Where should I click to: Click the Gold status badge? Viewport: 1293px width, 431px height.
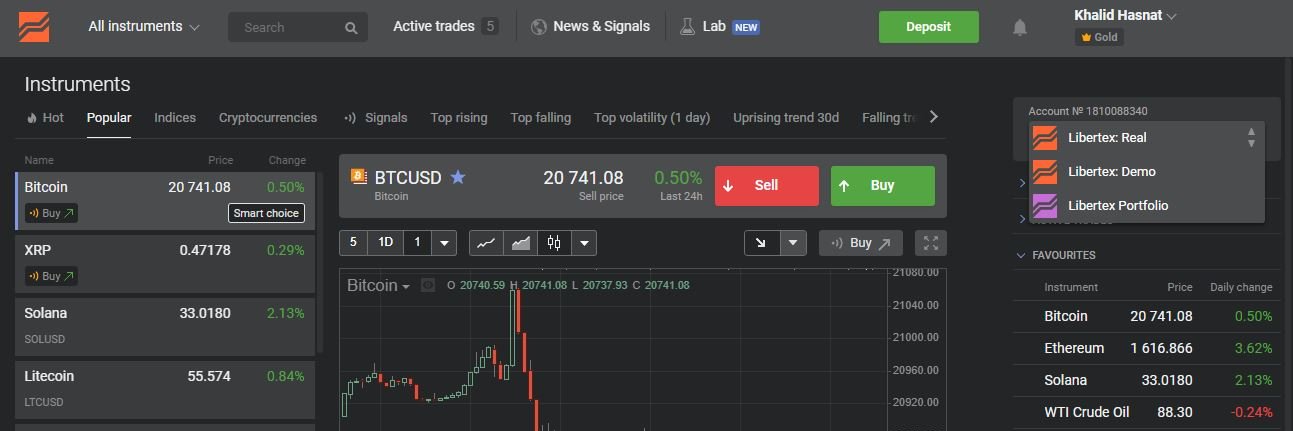[1099, 37]
